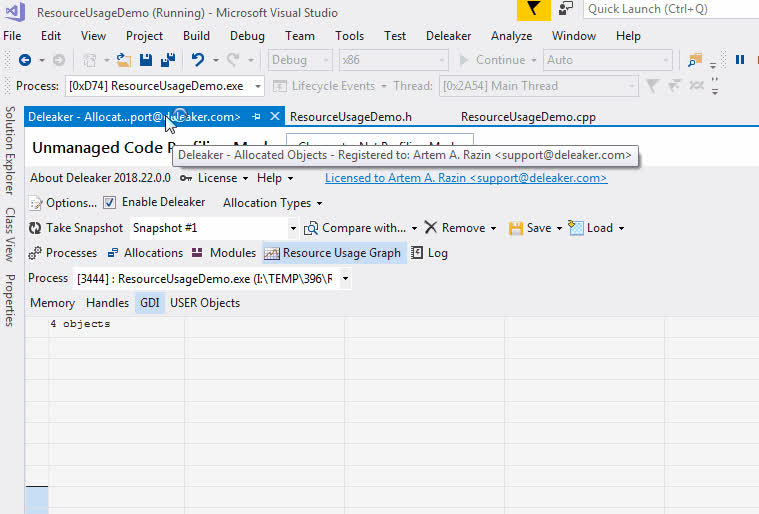The image size is (759, 514).
Task: Open the Deleaker Help dropdown
Action: click(x=275, y=178)
